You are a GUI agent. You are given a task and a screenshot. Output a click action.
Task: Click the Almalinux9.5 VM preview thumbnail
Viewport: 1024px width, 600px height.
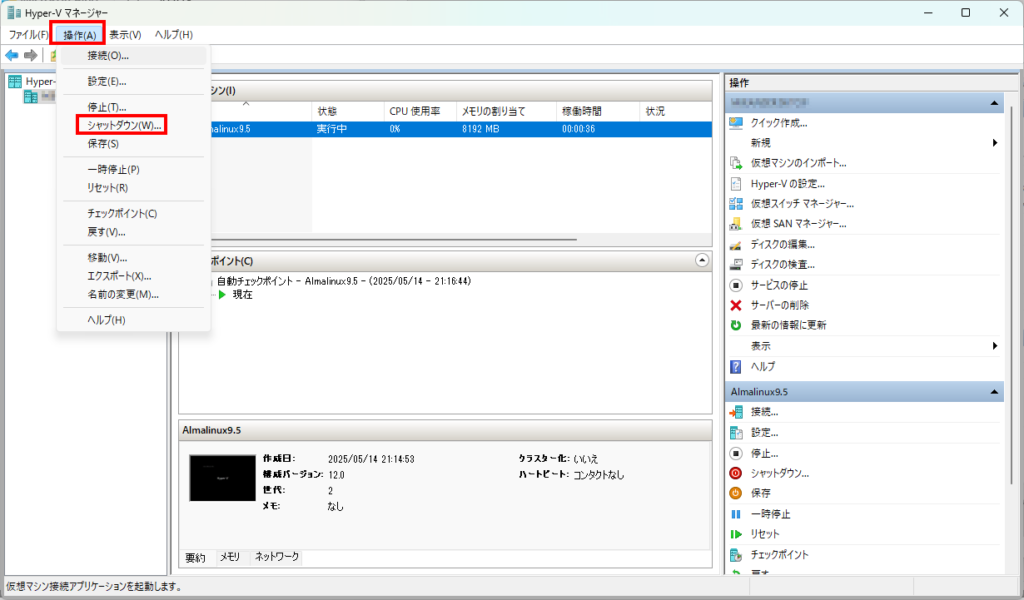[222, 478]
